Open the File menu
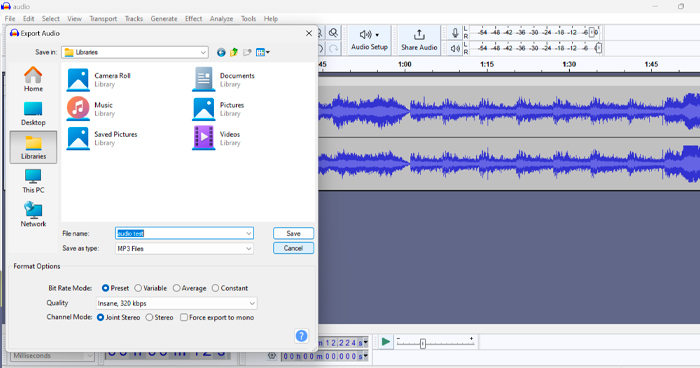Viewport: 700px width, 368px height. pyautogui.click(x=10, y=19)
